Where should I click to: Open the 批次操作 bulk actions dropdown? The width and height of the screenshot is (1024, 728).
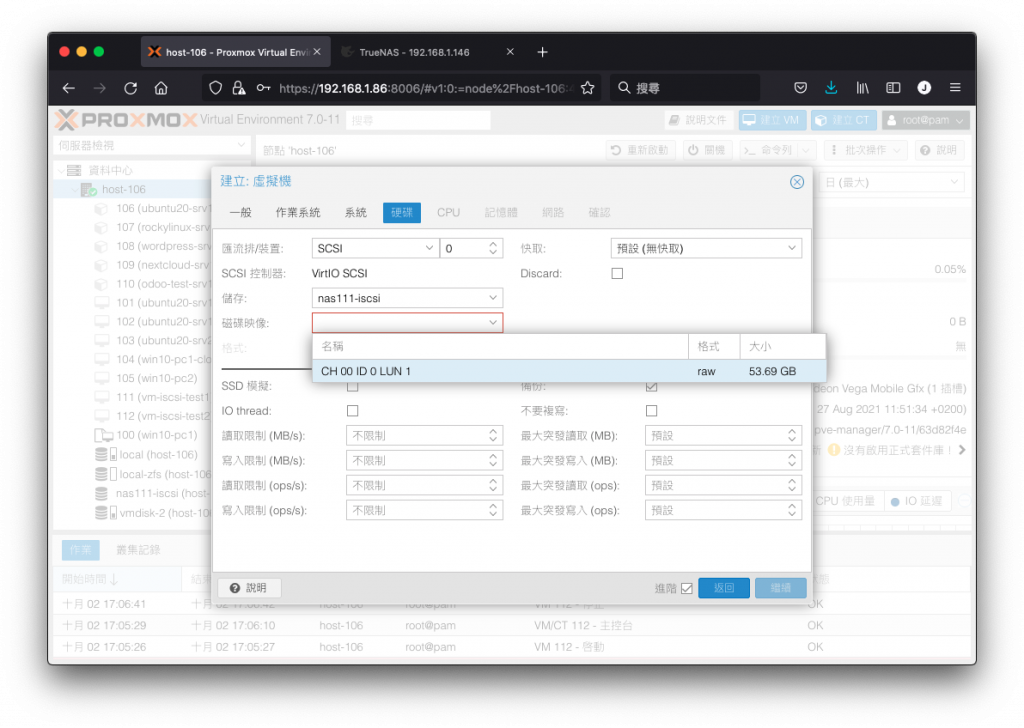867,150
